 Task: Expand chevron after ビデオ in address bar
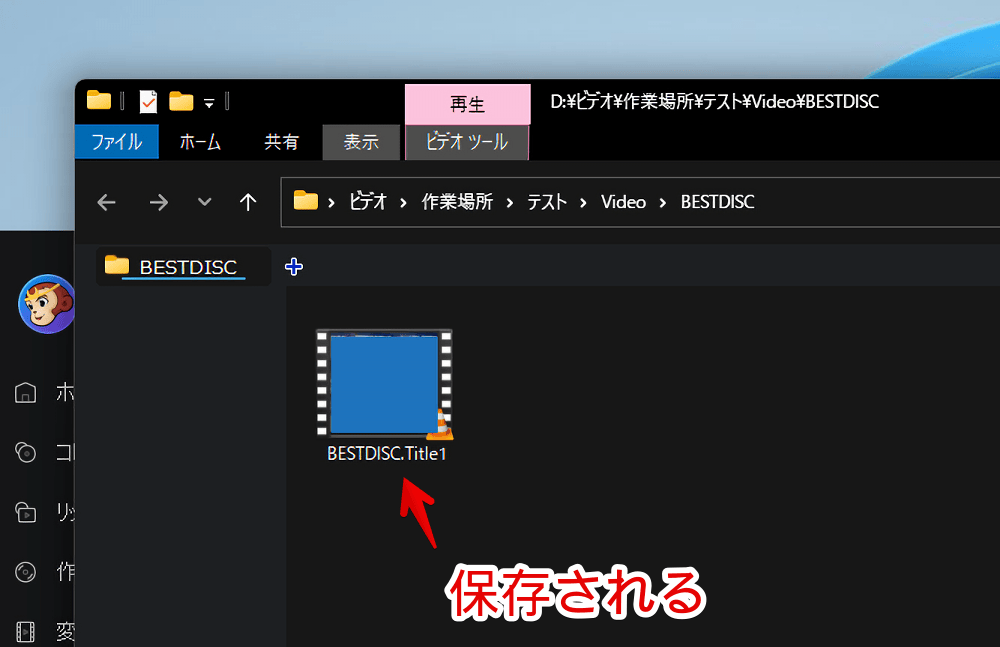[403, 203]
